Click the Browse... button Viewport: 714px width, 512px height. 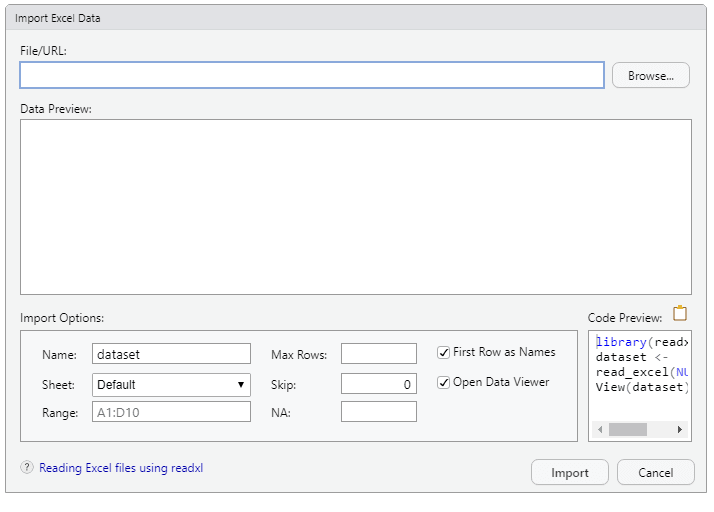[x=651, y=76]
